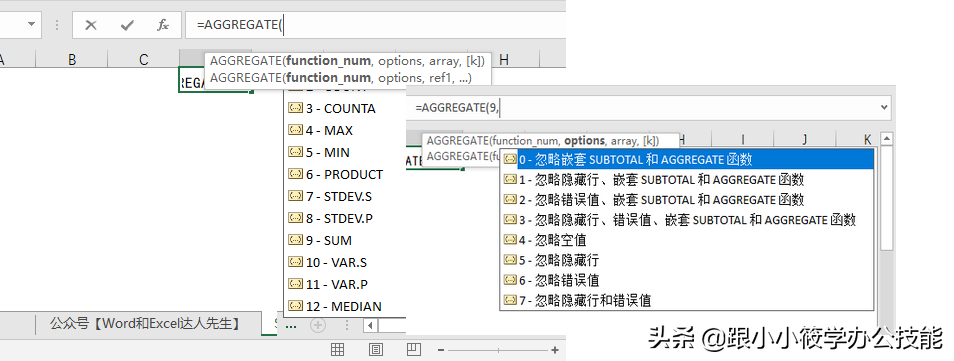954x361 pixels.
Task: Select option 5 - 忽略隐藏行
Action: [687, 260]
